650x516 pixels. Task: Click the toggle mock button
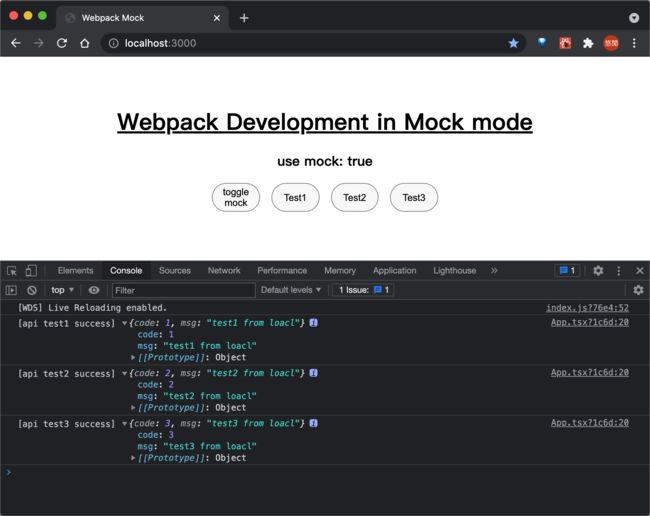point(236,197)
